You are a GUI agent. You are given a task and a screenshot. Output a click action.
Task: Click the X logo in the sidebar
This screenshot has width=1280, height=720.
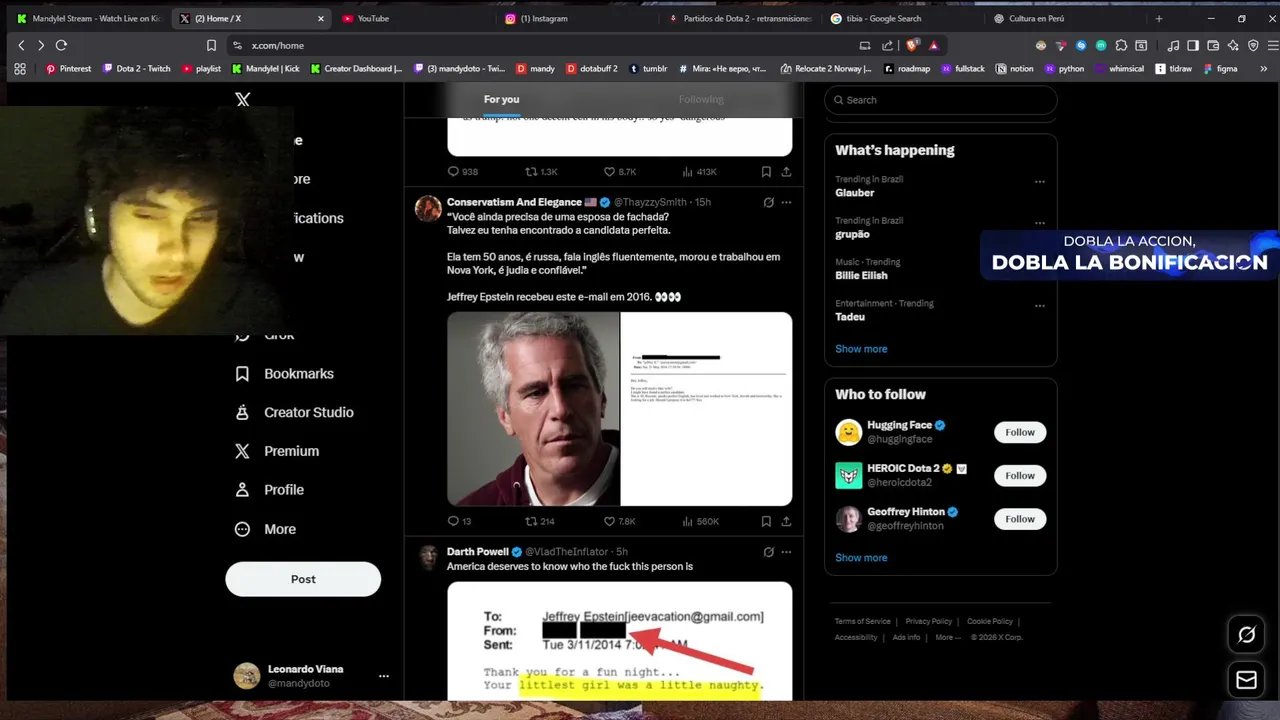(x=243, y=100)
